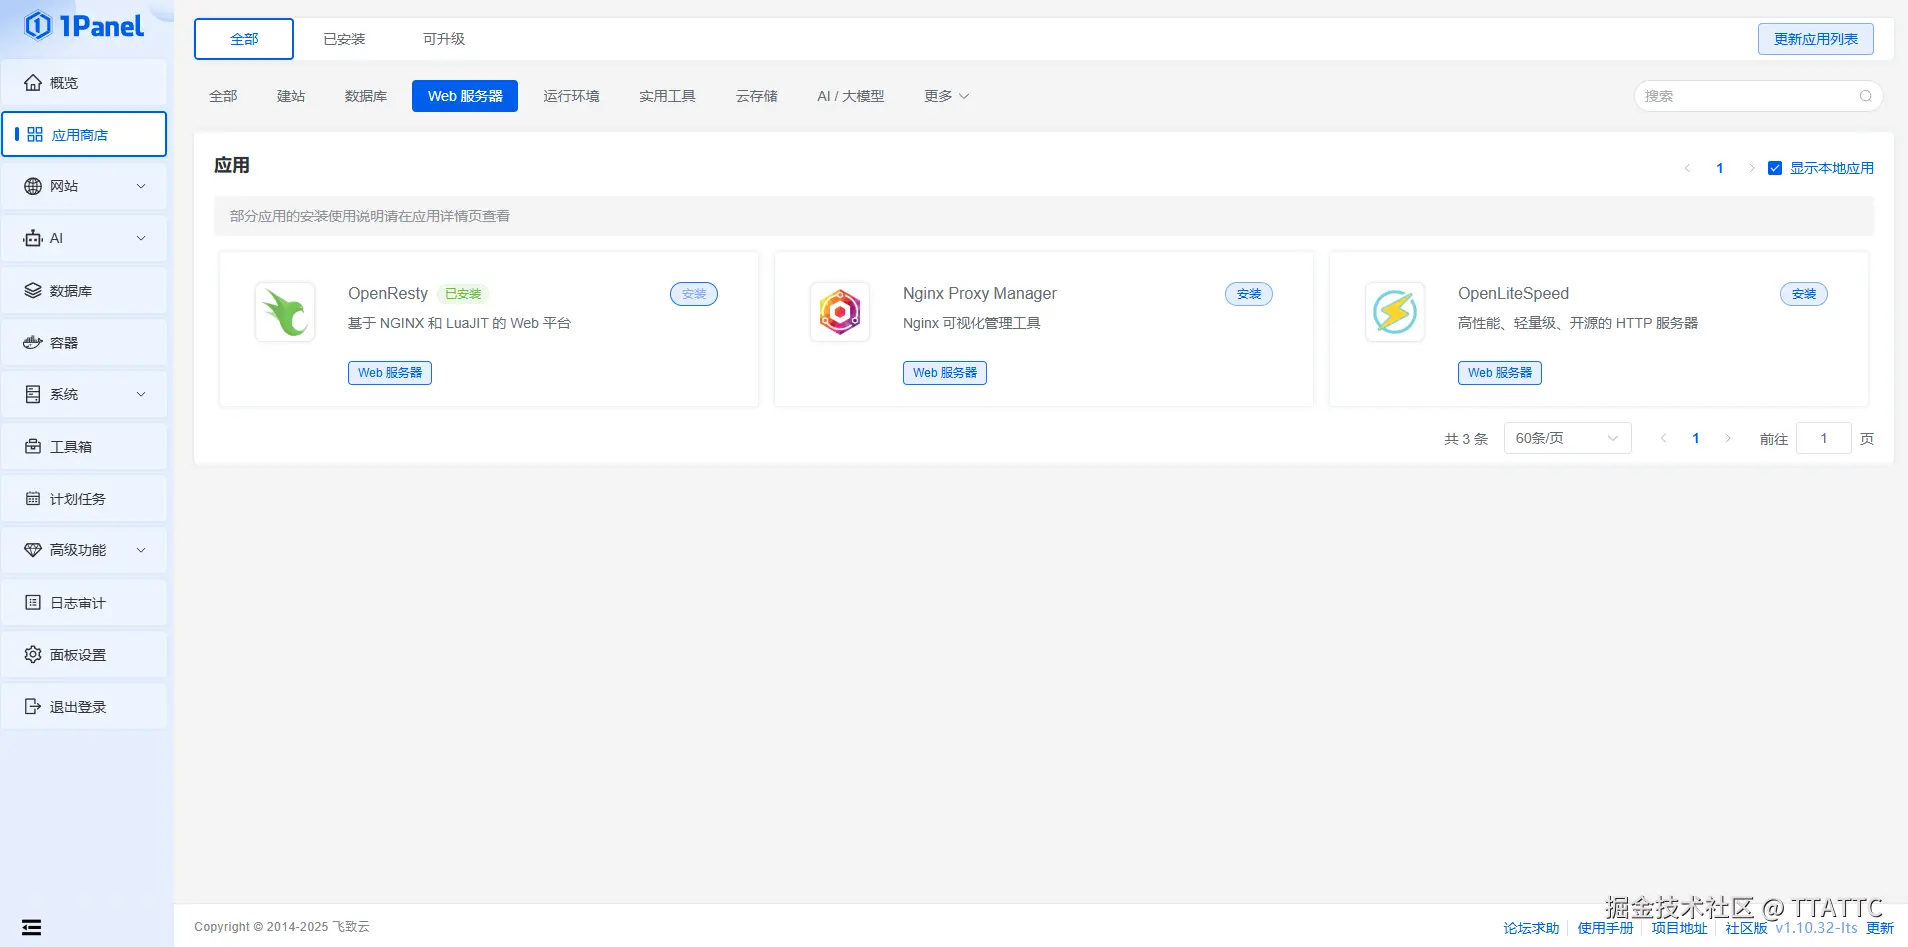Expand the 高级功能 sidebar submenu

point(141,550)
